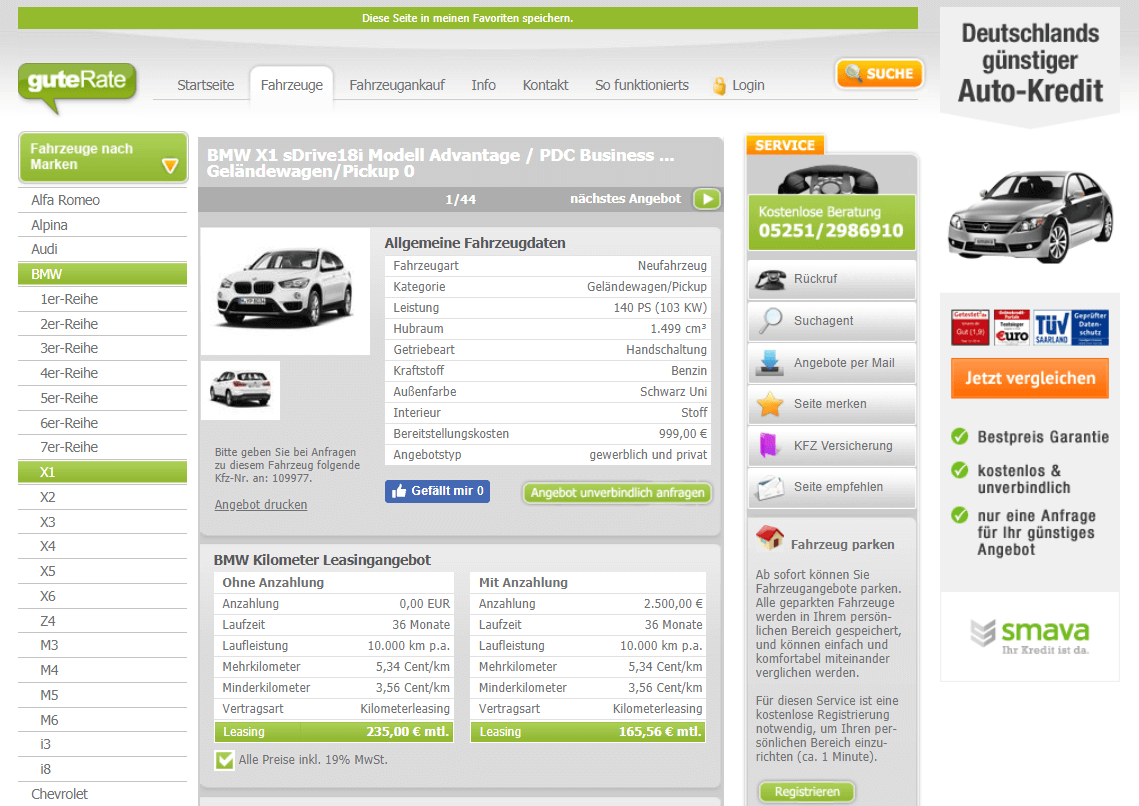Open the Info menu item
Viewport: 1139px width, 806px height.
click(x=483, y=85)
